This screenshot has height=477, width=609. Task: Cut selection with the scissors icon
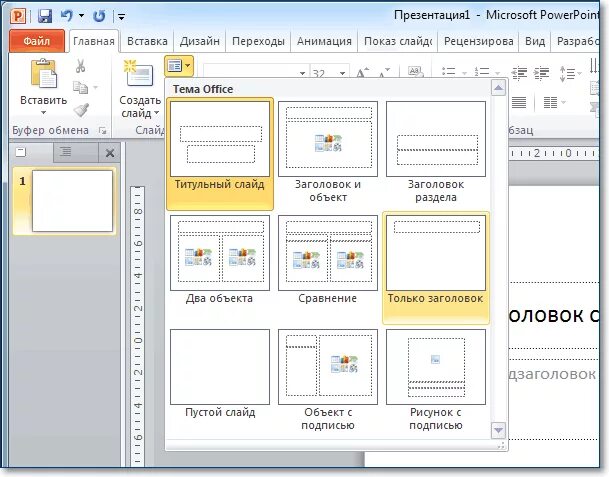click(x=80, y=66)
